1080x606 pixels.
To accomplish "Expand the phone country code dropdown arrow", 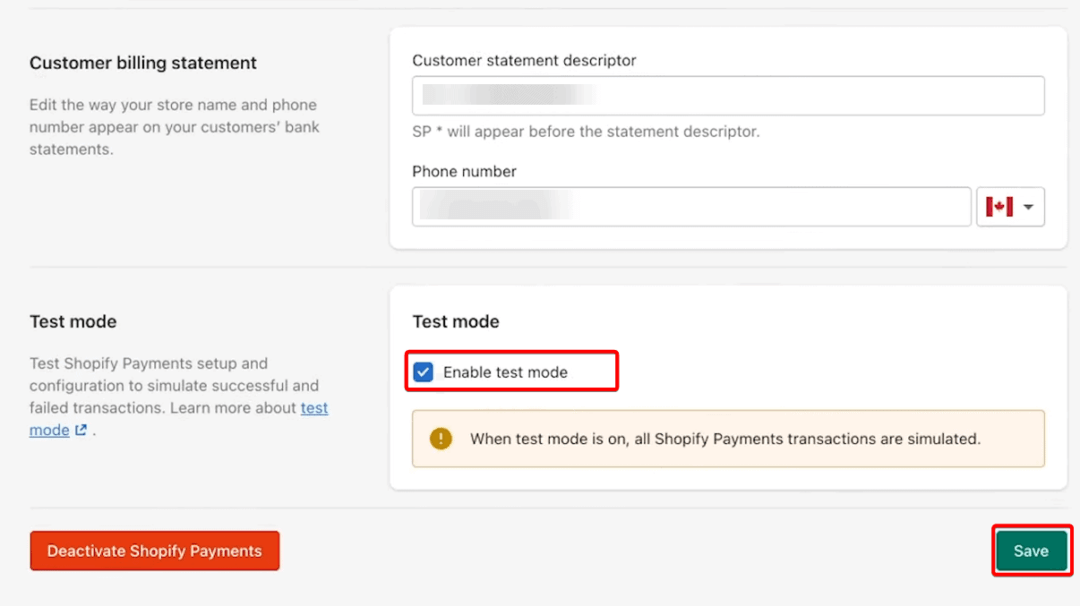I will [1028, 207].
